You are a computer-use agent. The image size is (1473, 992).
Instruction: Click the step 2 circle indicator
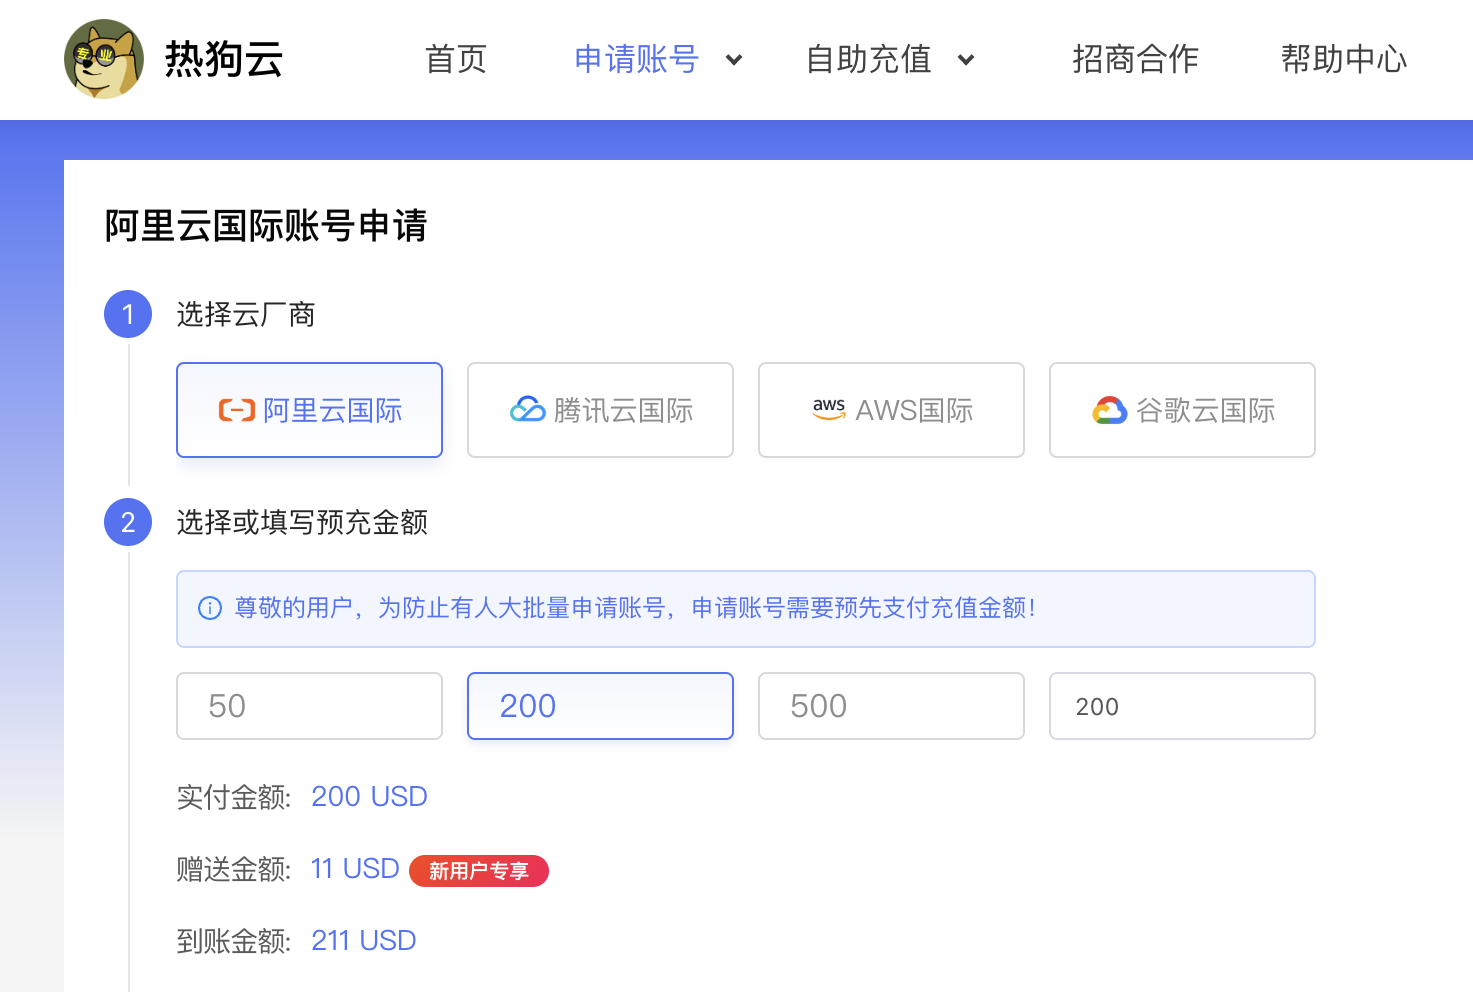(128, 522)
